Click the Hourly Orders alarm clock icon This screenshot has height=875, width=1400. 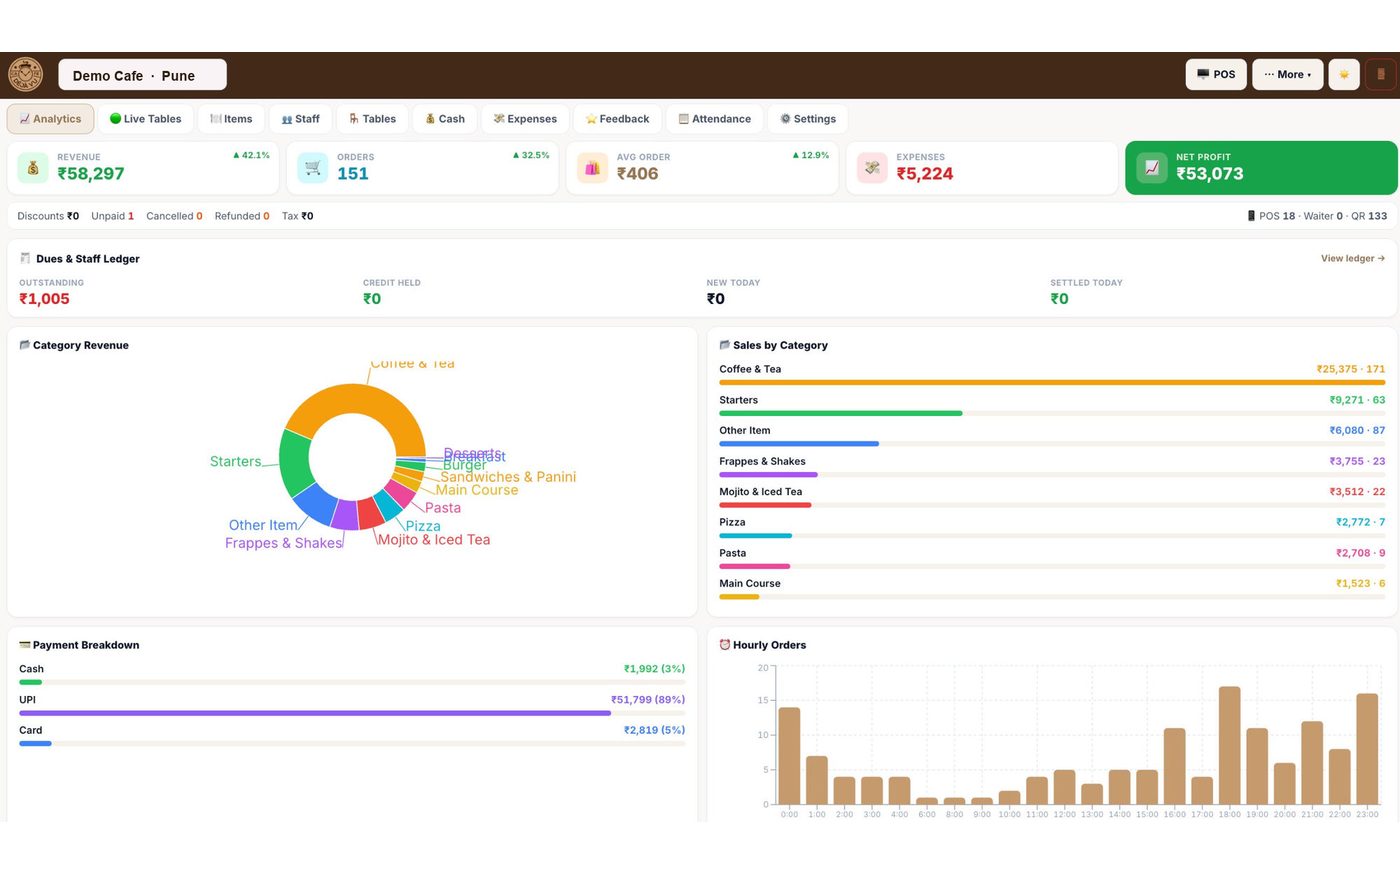[724, 645]
